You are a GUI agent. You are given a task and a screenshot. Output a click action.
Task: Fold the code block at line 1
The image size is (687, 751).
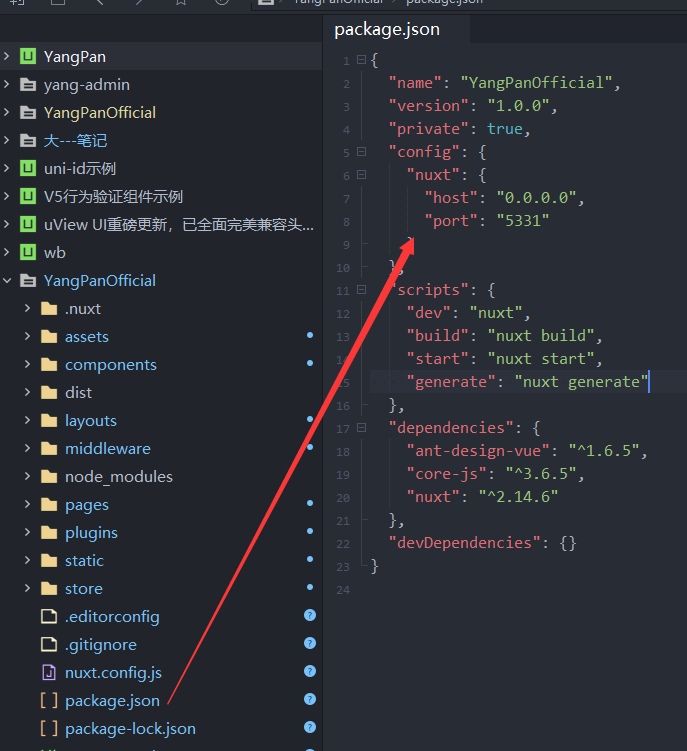click(x=362, y=60)
